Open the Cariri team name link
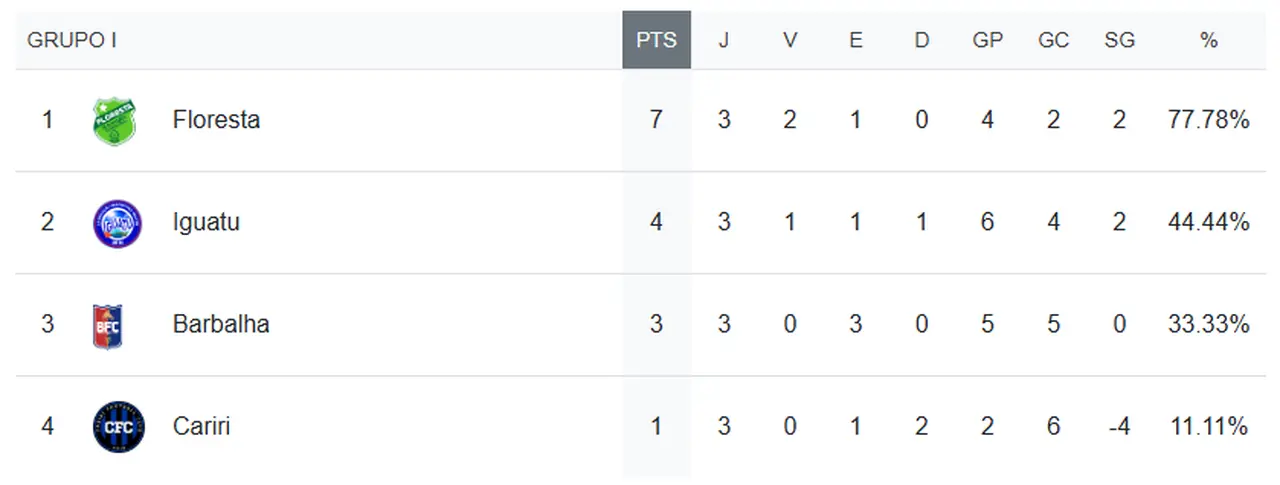 point(201,426)
